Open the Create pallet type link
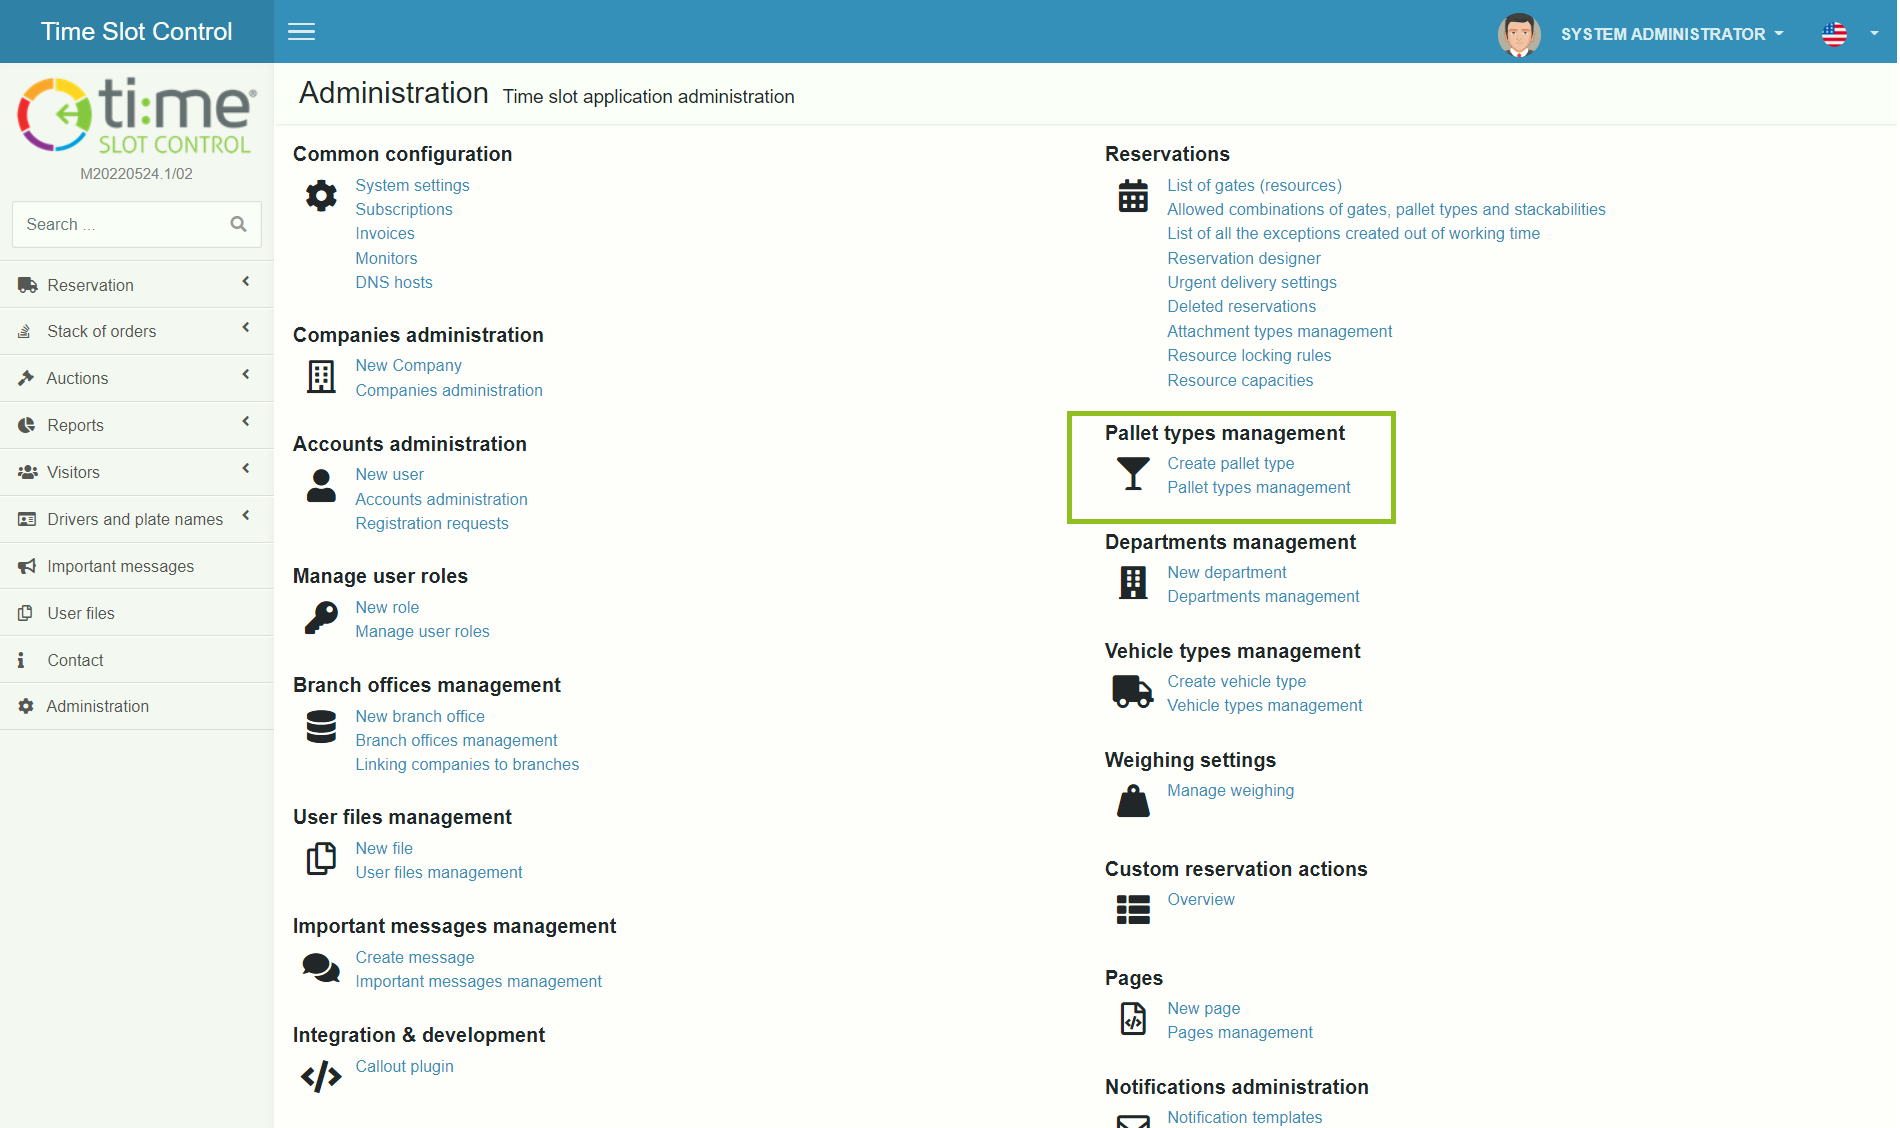1900x1128 pixels. click(x=1230, y=463)
